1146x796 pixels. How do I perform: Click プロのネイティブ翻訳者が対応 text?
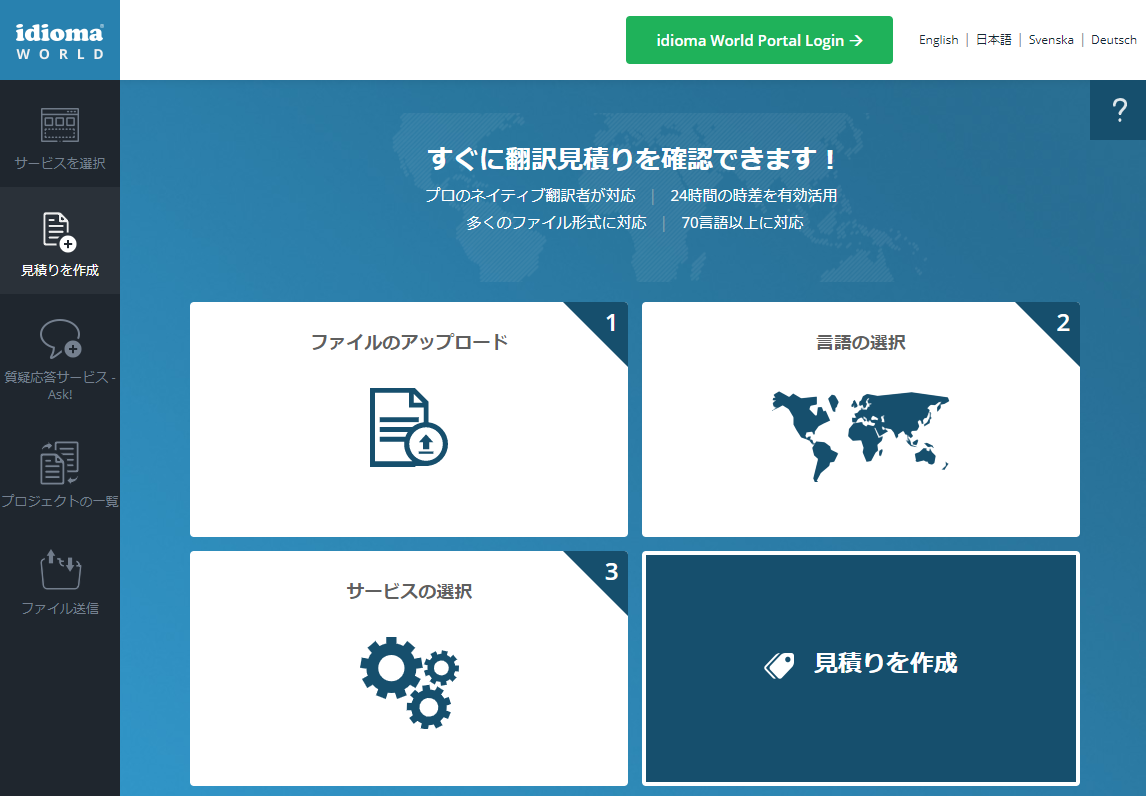(531, 195)
